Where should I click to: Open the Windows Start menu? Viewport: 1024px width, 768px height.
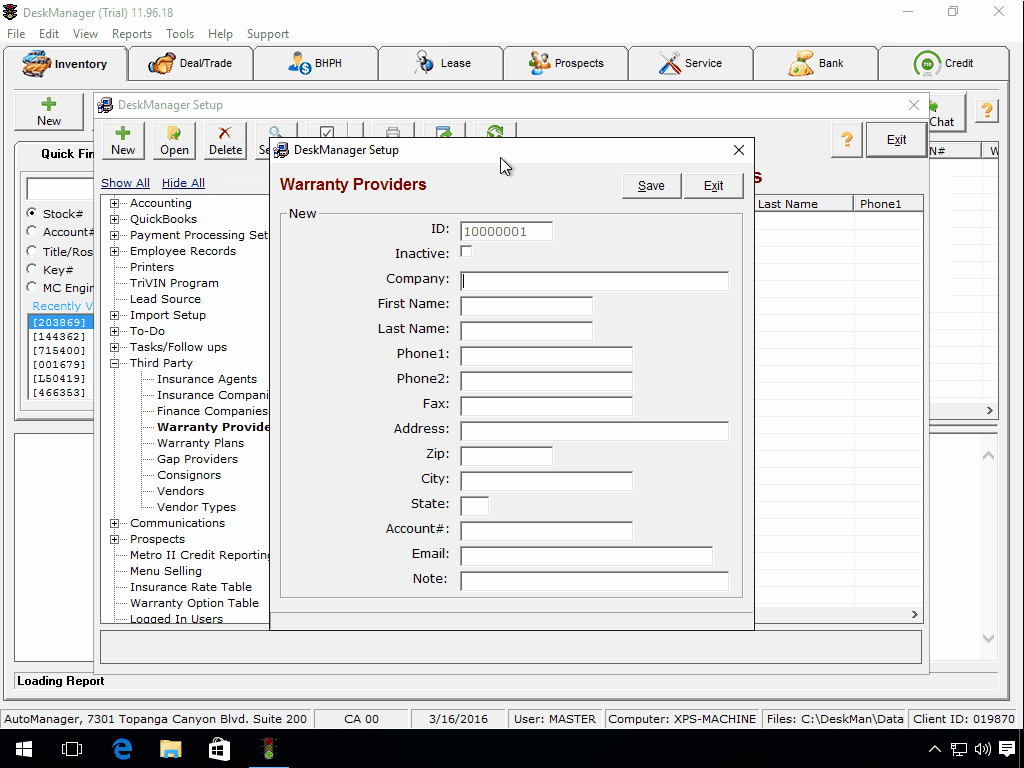click(x=24, y=749)
